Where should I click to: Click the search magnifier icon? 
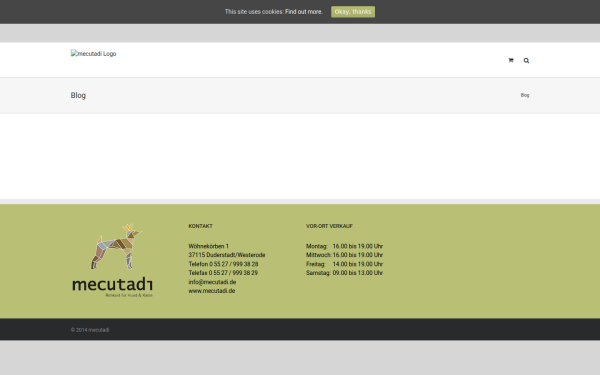[x=527, y=60]
